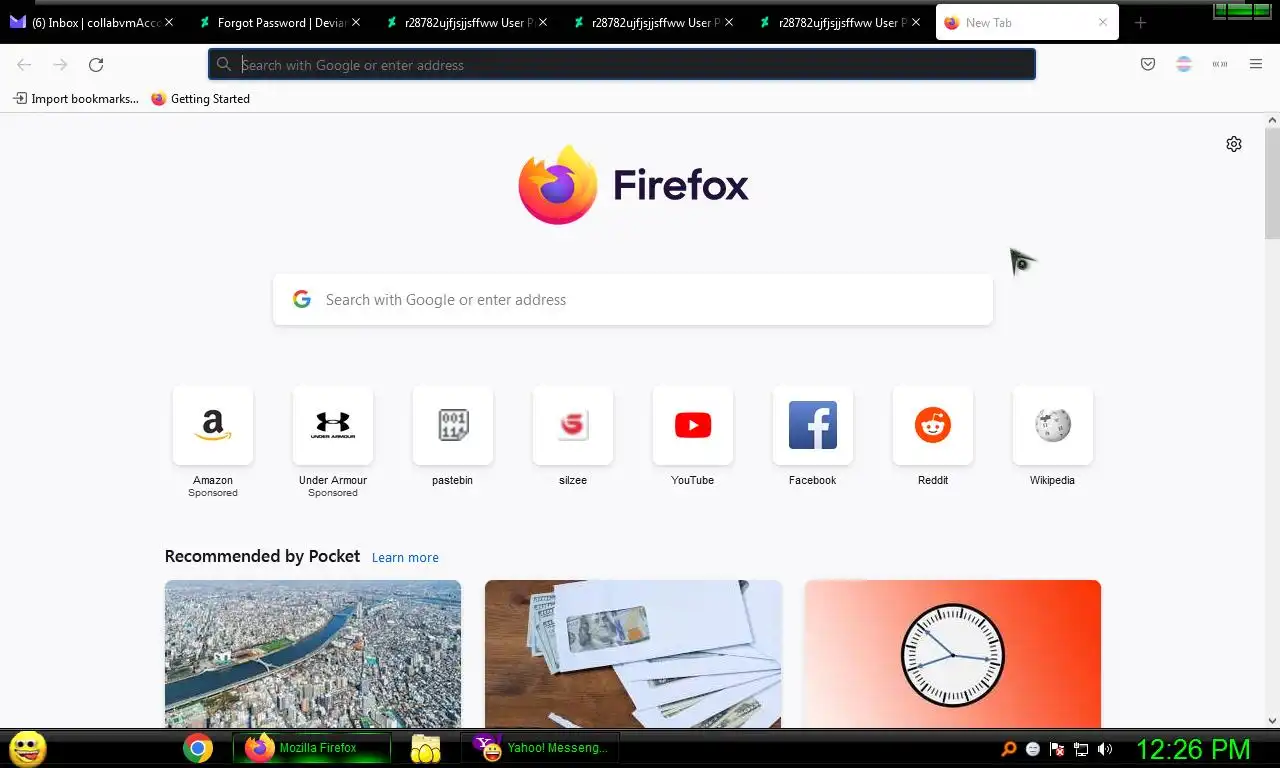Image resolution: width=1280 pixels, height=768 pixels.
Task: Click the Import bookmarks icon in bookmarks bar
Action: 20,99
